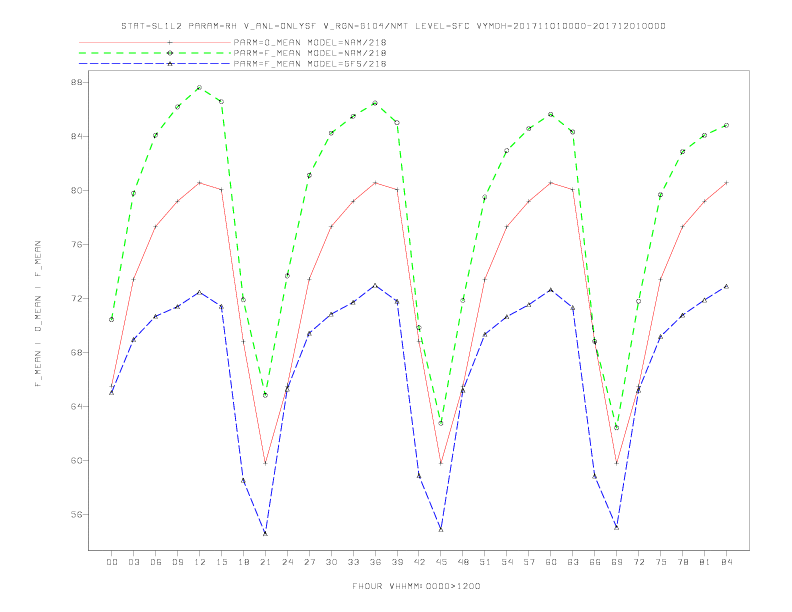Click the y-axis tick label 76
Viewport: 792px width, 612px height.
coord(77,244)
